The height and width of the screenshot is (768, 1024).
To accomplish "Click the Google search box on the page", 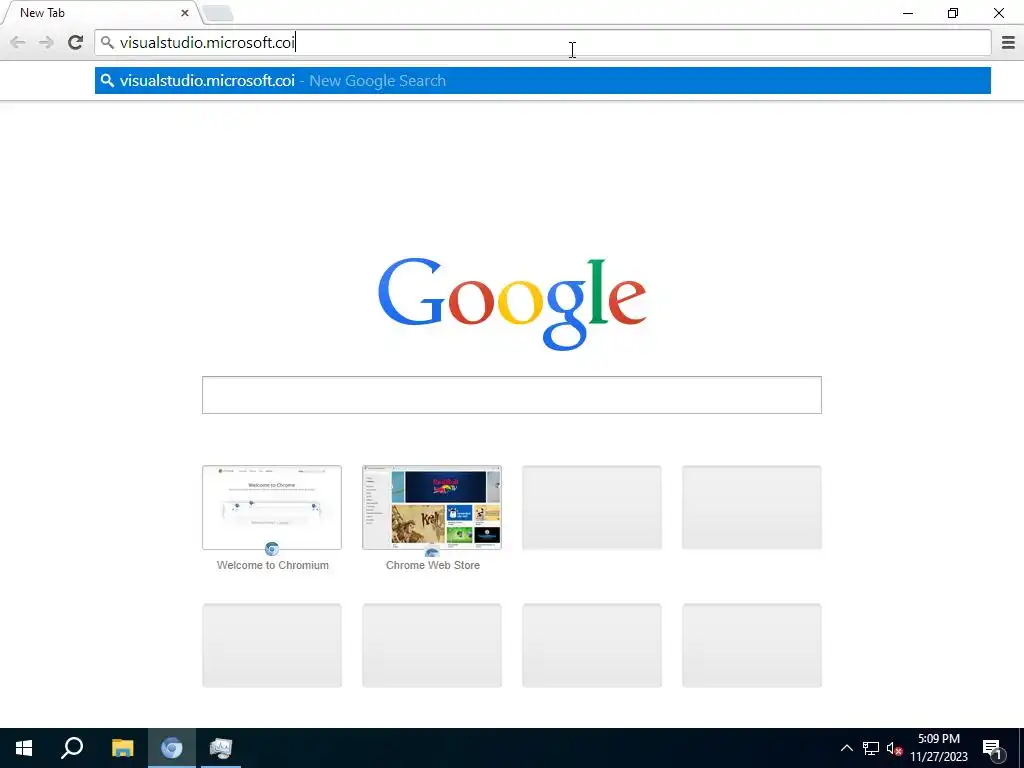I will point(512,395).
